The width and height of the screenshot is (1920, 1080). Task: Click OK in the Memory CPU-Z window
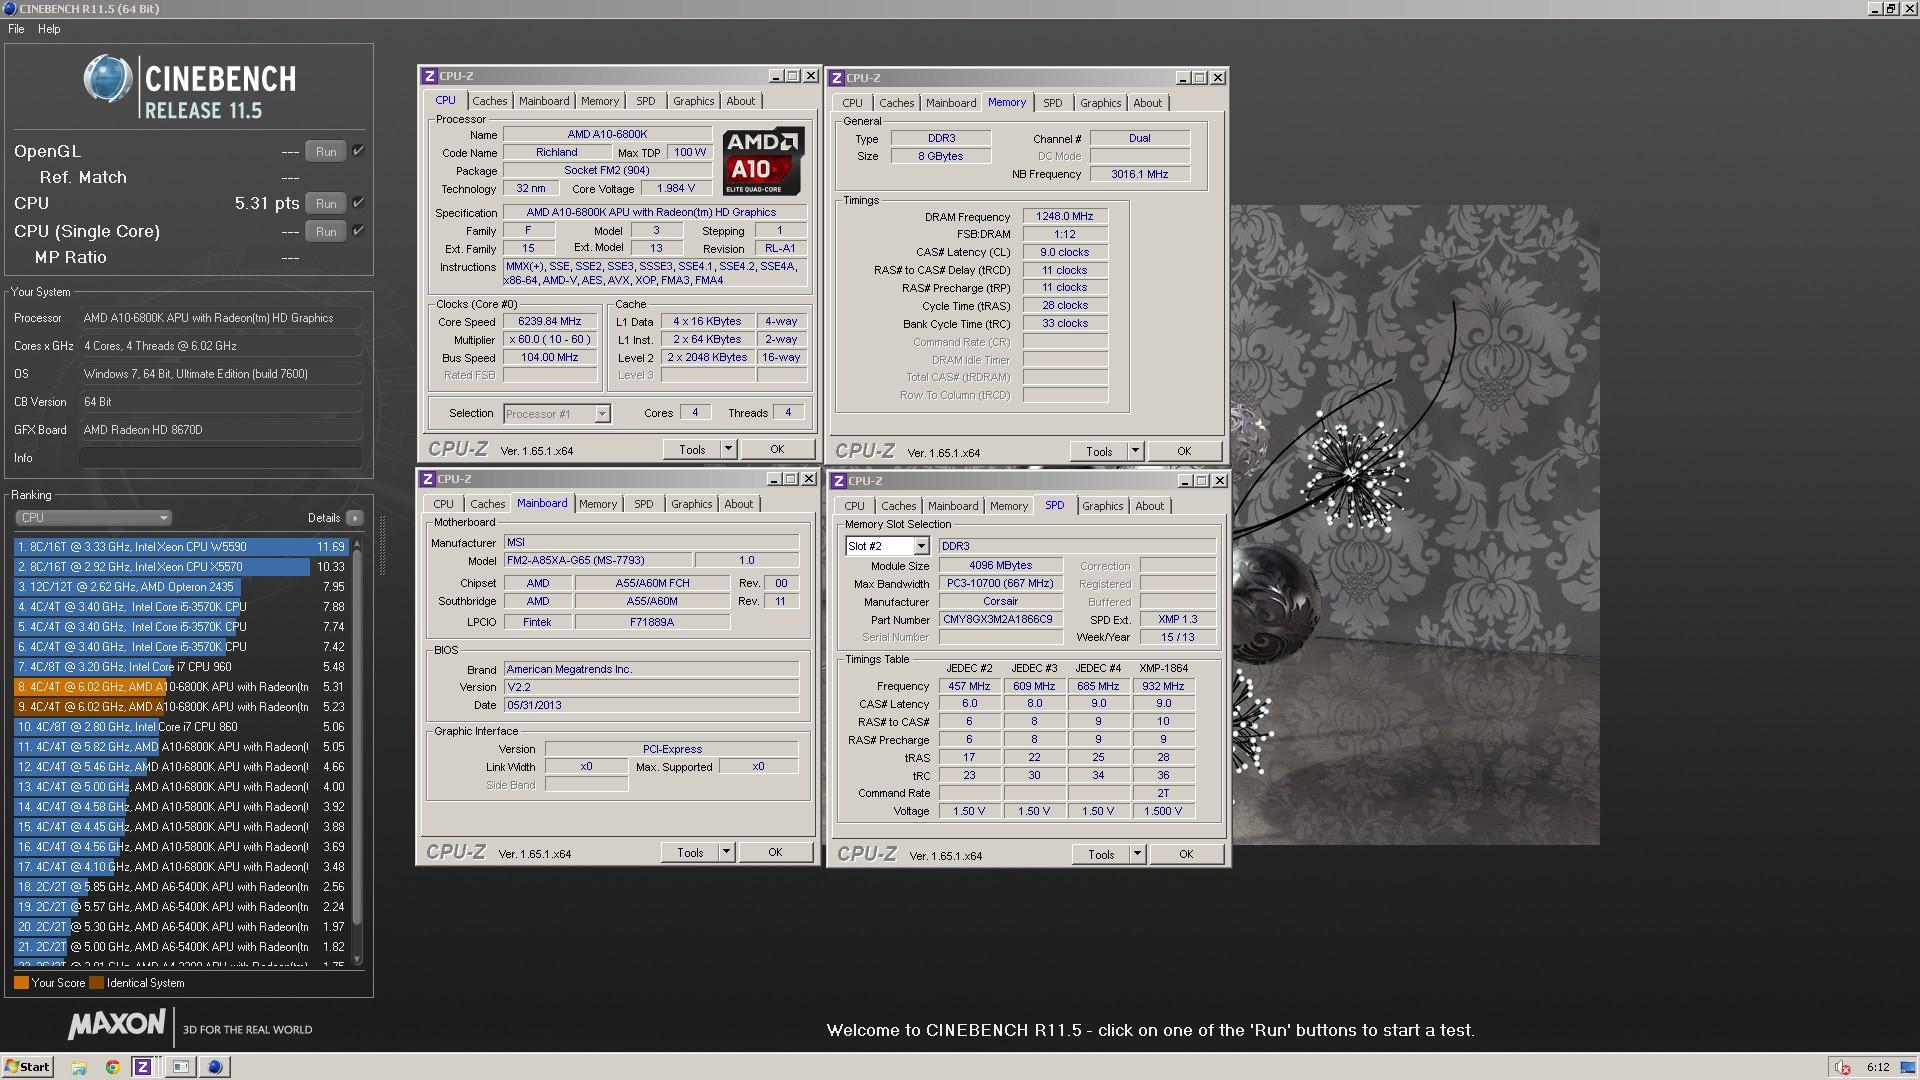click(x=1184, y=452)
